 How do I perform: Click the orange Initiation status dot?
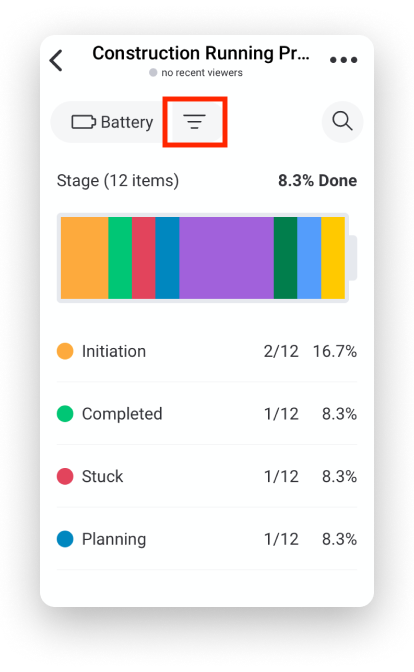point(65,351)
